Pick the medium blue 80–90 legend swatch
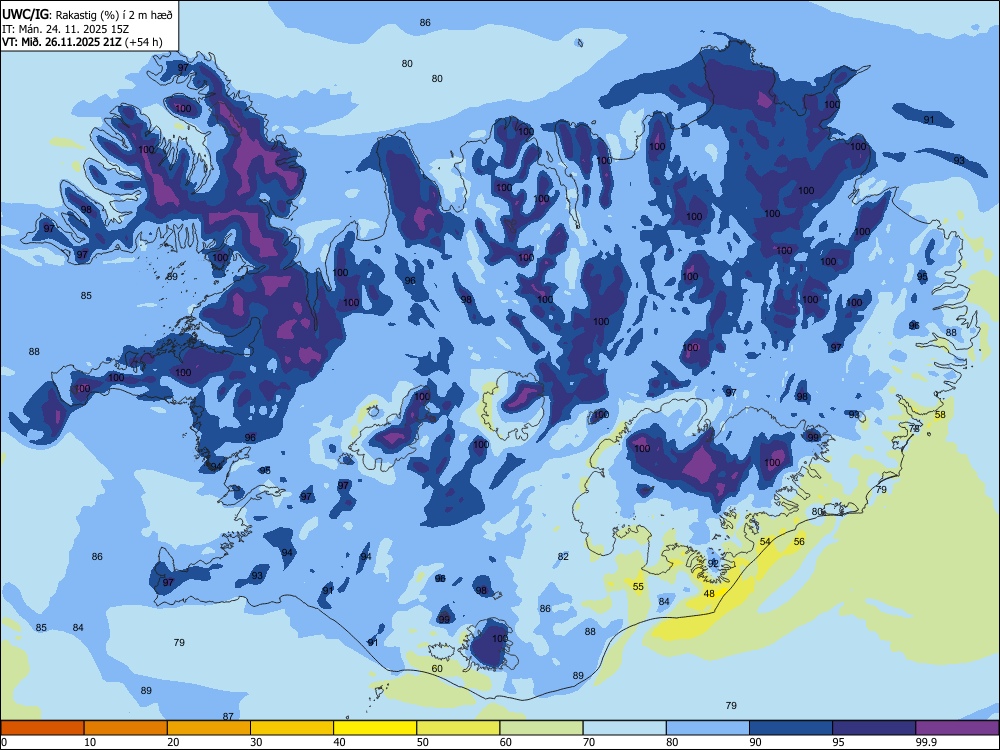This screenshot has width=1000, height=750. pos(708,728)
